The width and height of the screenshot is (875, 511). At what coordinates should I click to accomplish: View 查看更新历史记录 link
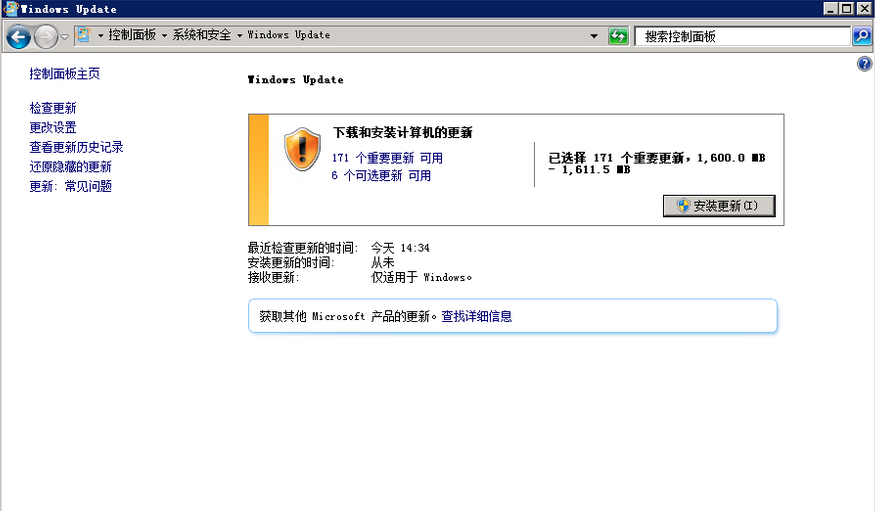tap(76, 147)
